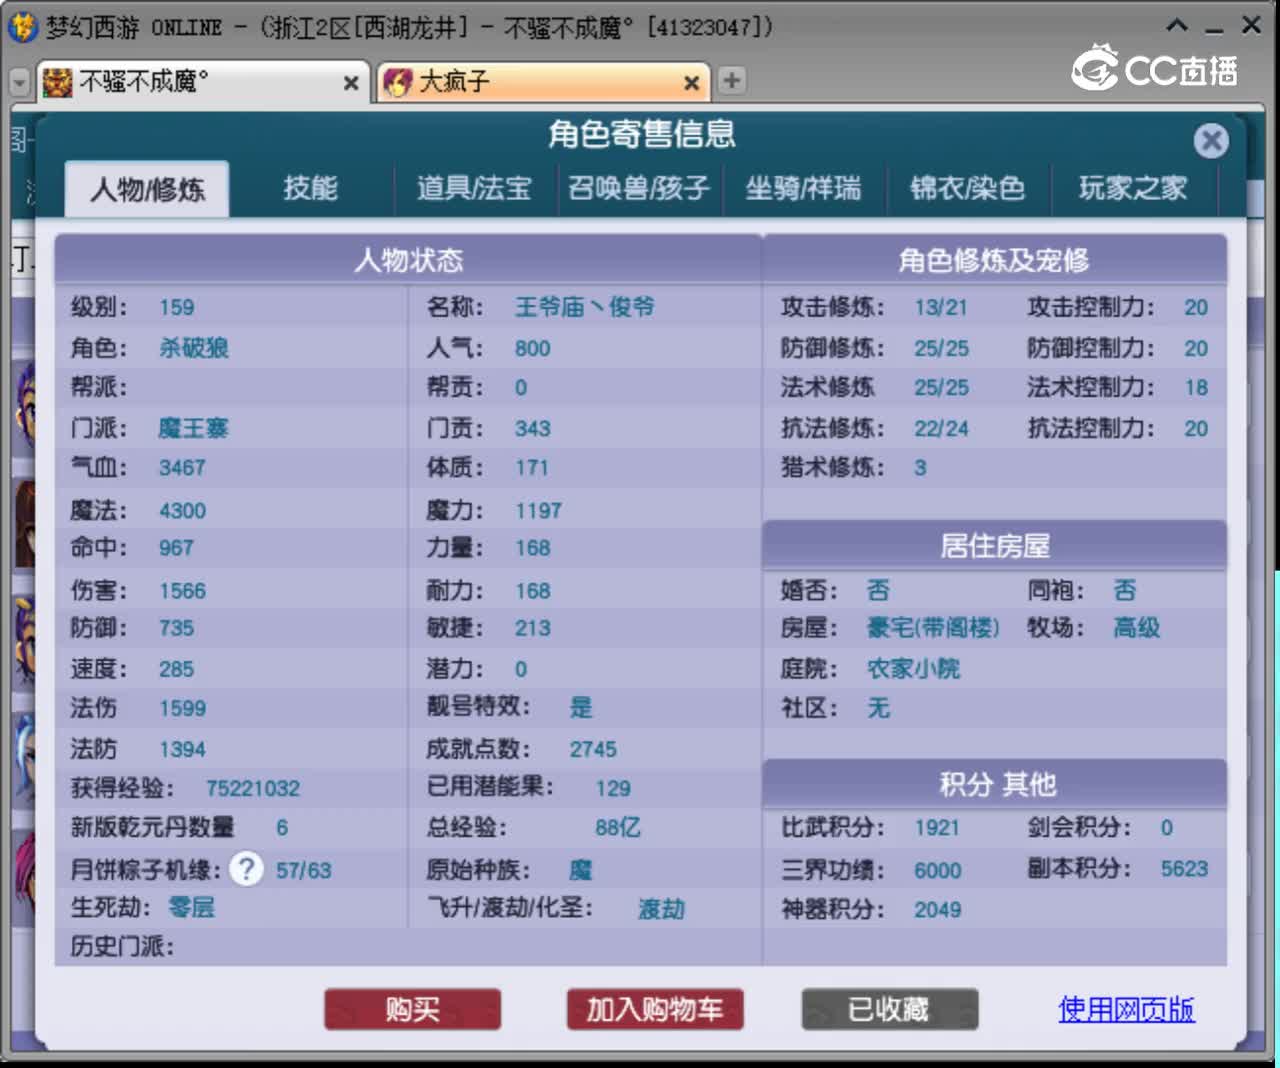Screen dimensions: 1280x1068
Task: Click the 已收藏 button
Action: coord(889,1009)
